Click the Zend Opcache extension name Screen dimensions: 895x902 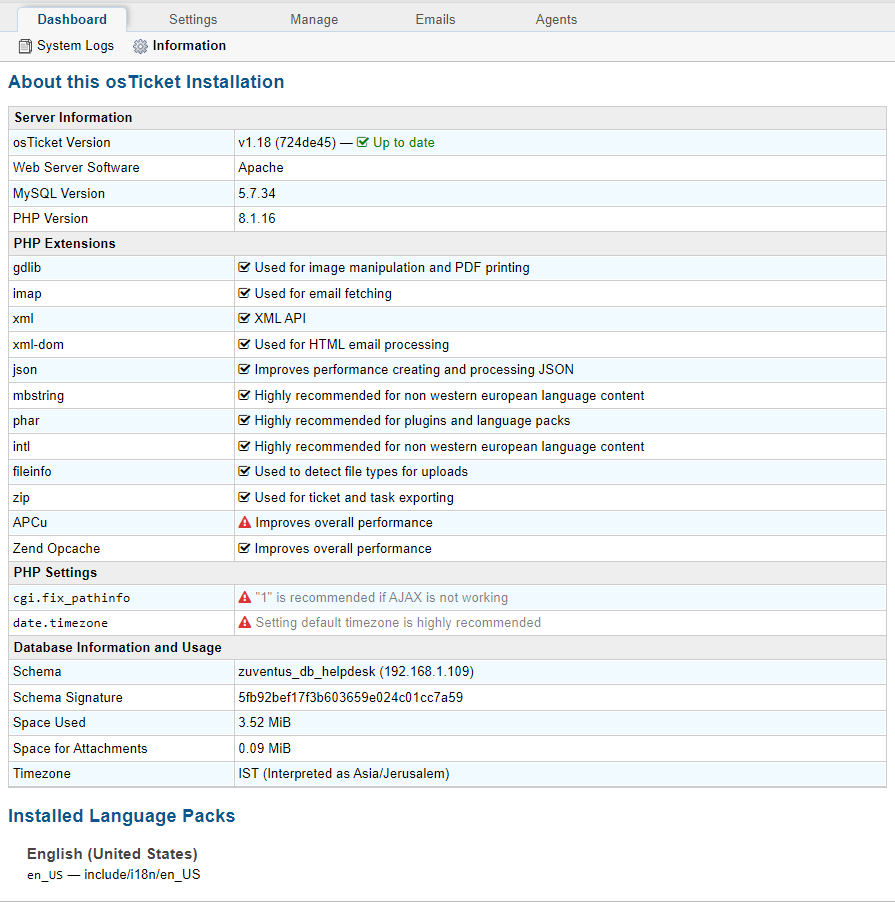point(56,548)
